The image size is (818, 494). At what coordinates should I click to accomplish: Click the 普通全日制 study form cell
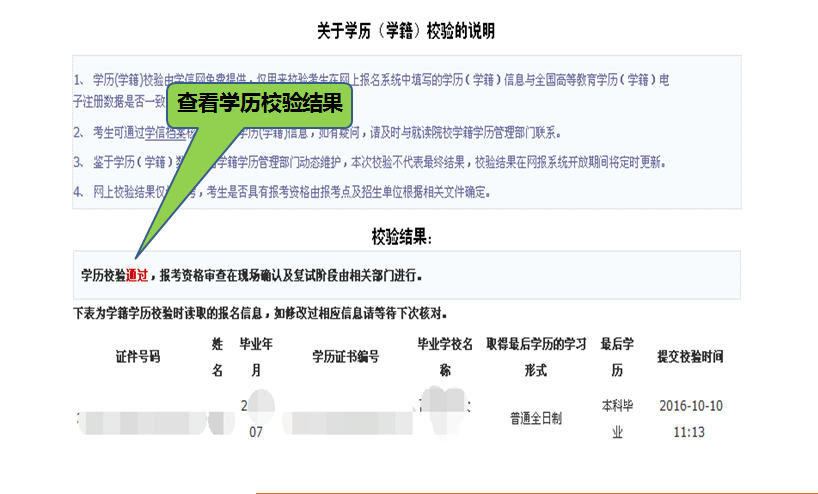[x=535, y=418]
